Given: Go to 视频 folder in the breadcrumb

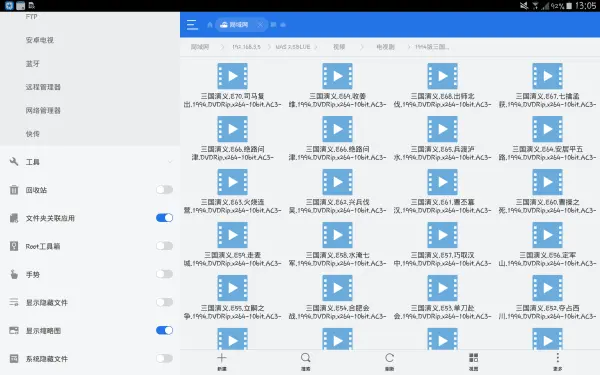Looking at the screenshot, I should [x=339, y=47].
